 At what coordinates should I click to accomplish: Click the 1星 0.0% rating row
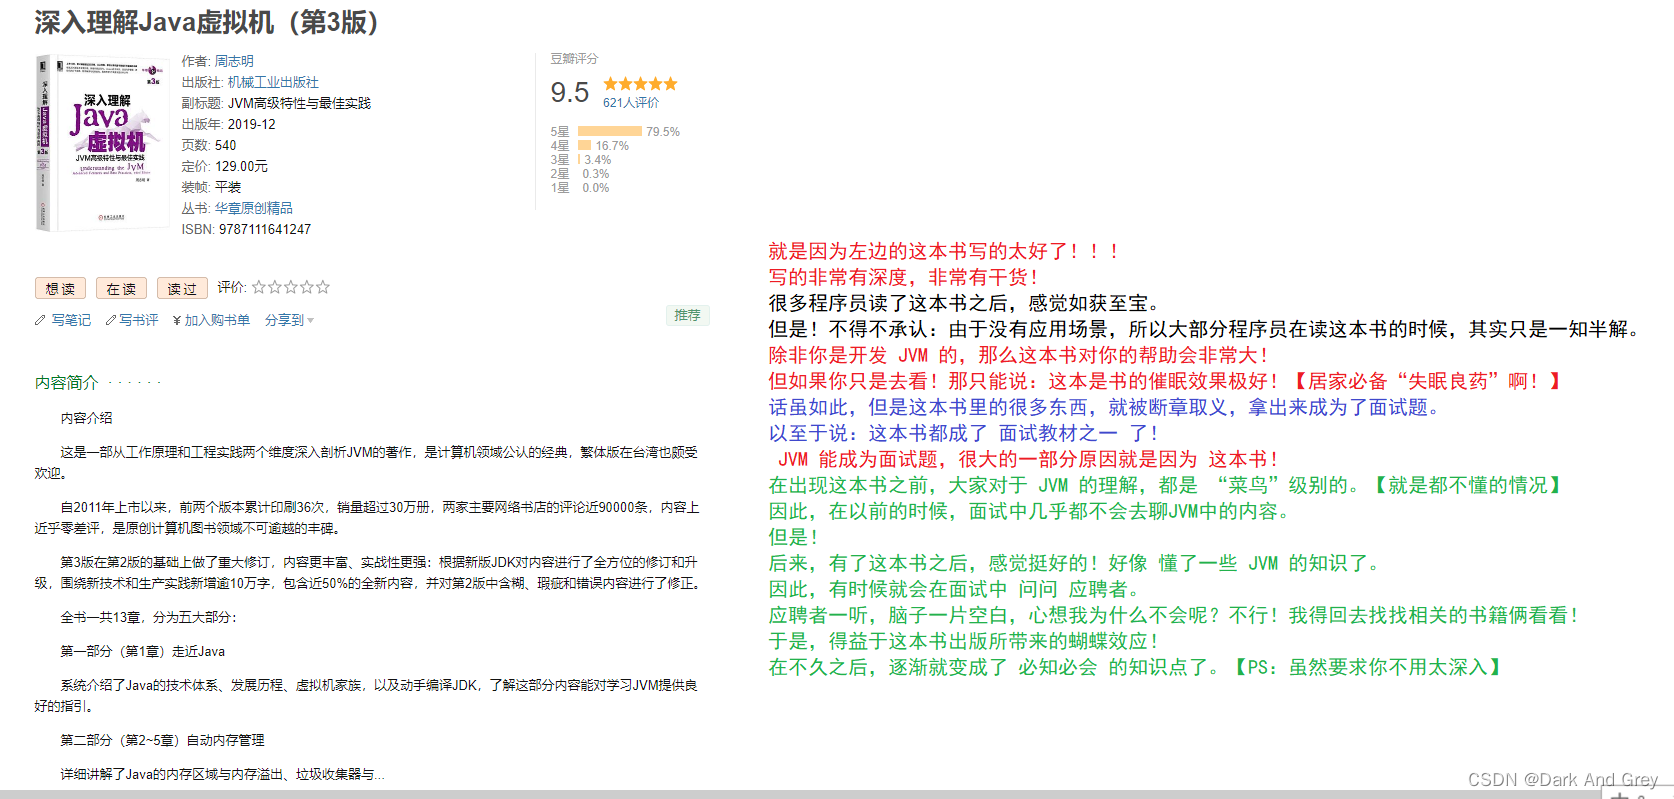click(580, 187)
